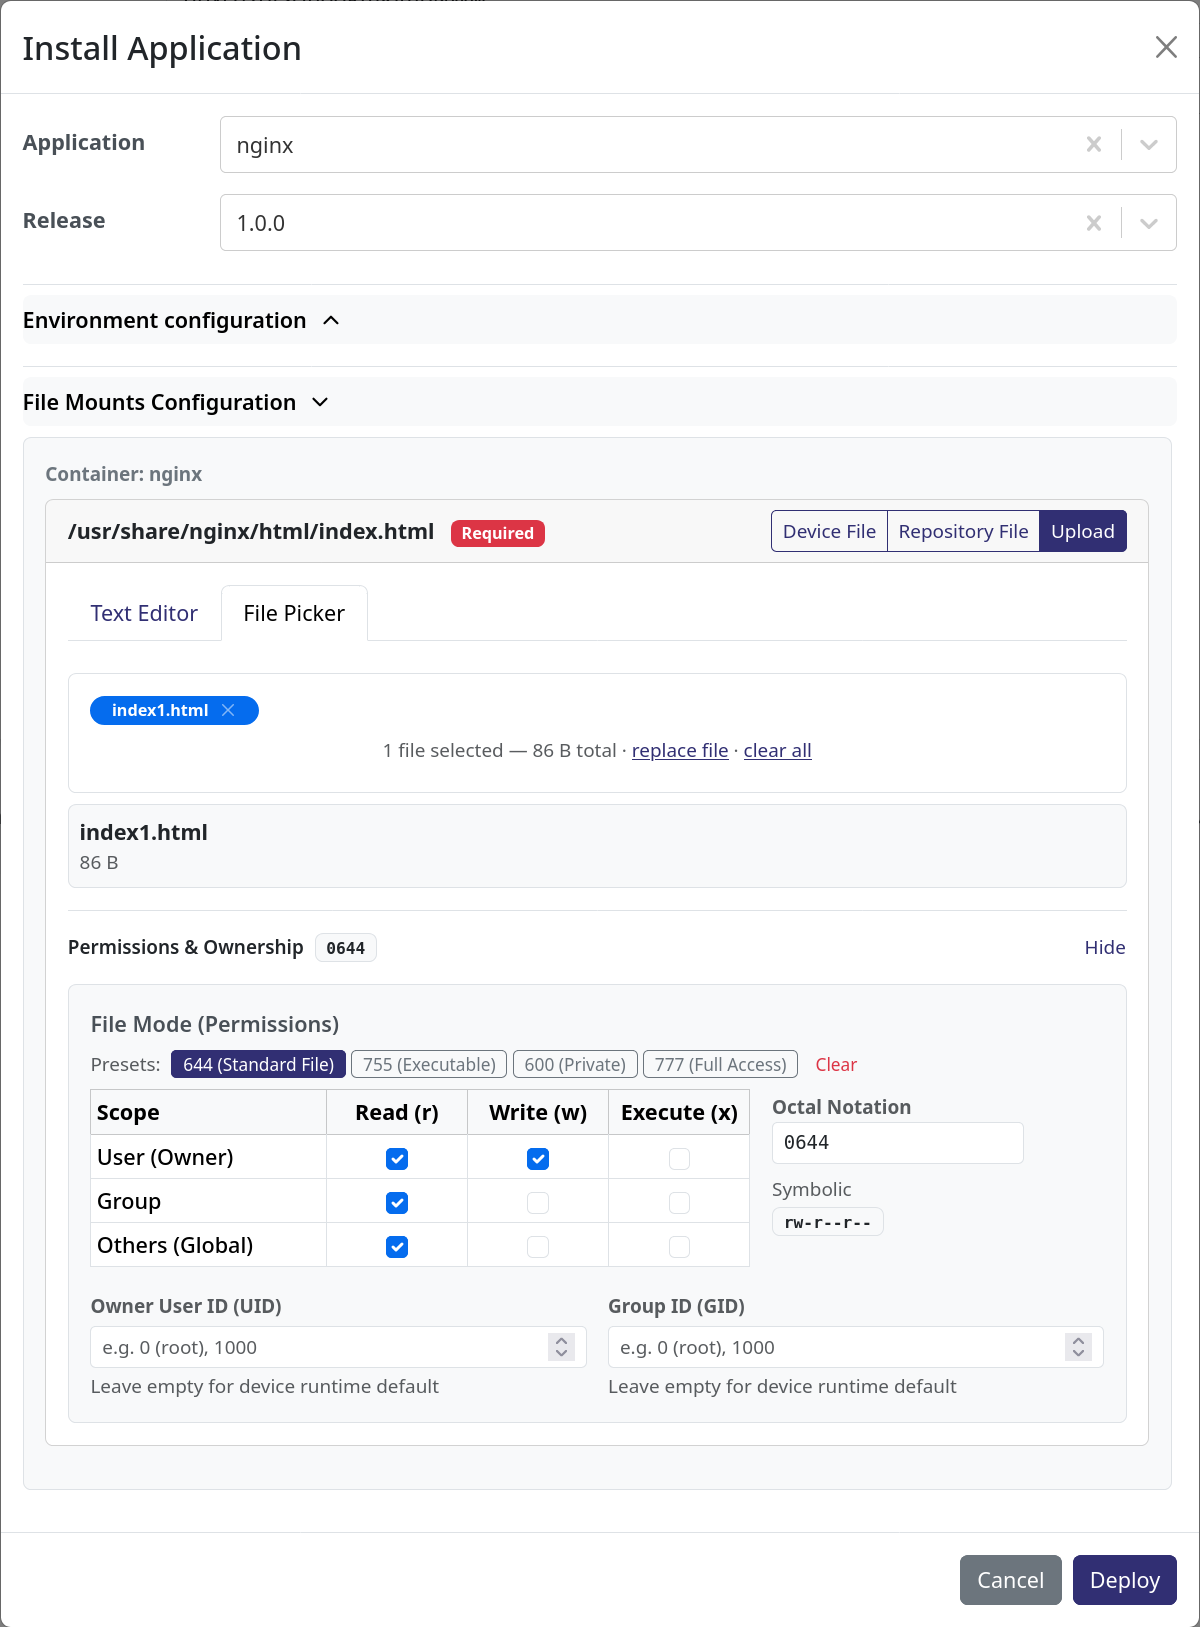Enable Others (Global) execute permission
The image size is (1200, 1627).
click(x=679, y=1247)
